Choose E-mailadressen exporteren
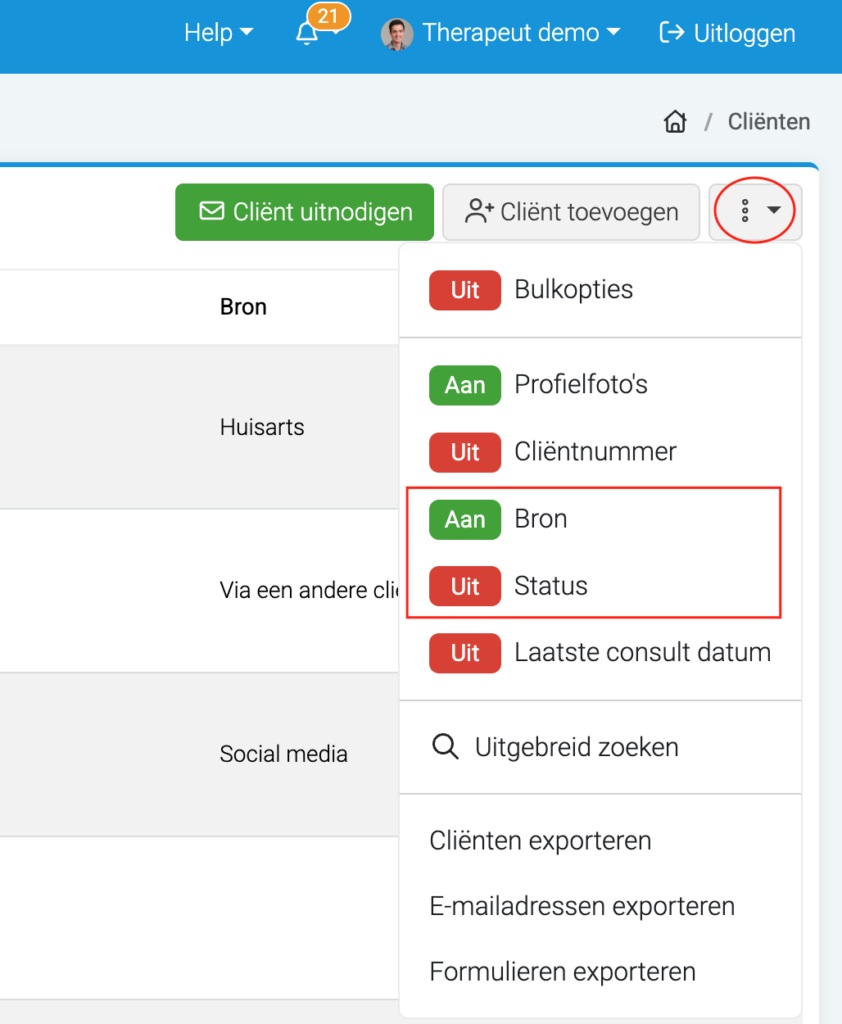This screenshot has height=1024, width=842. pos(582,906)
